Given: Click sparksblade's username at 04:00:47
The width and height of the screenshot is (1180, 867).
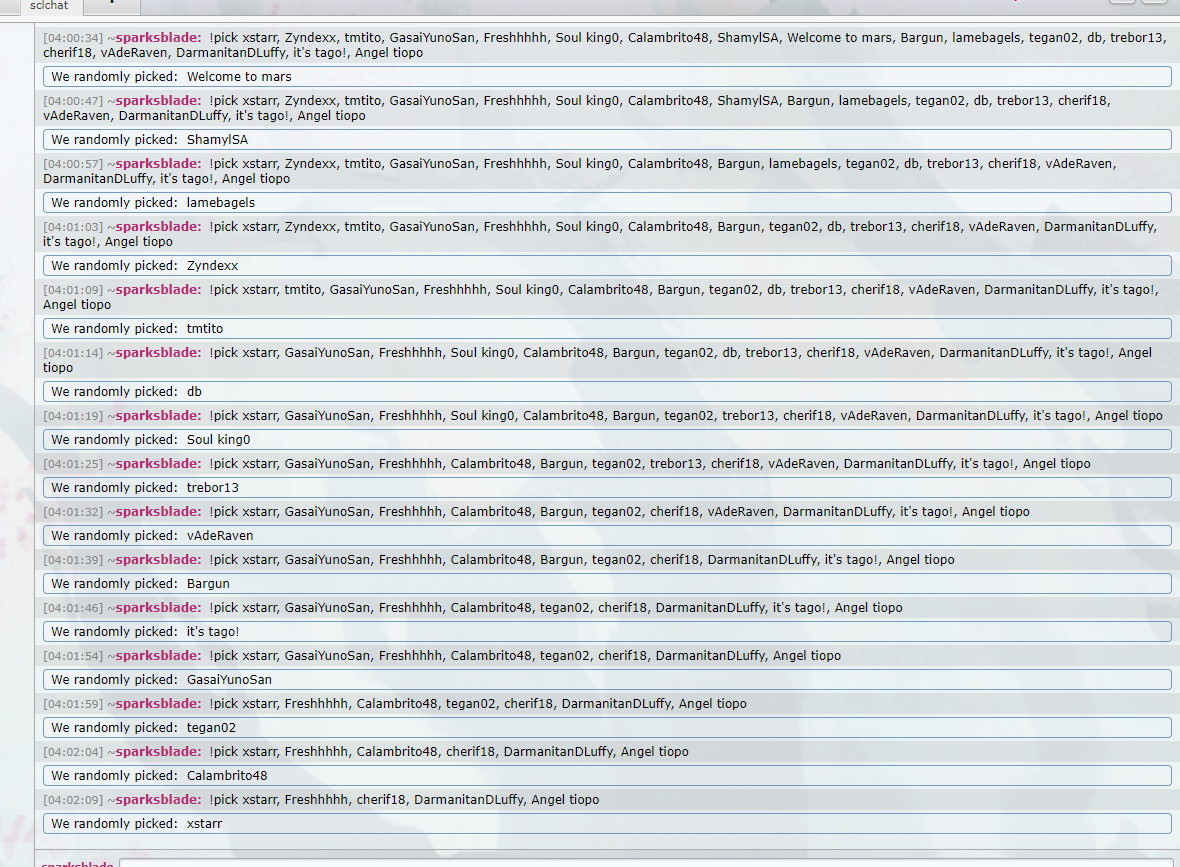Looking at the screenshot, I should click(x=158, y=101).
